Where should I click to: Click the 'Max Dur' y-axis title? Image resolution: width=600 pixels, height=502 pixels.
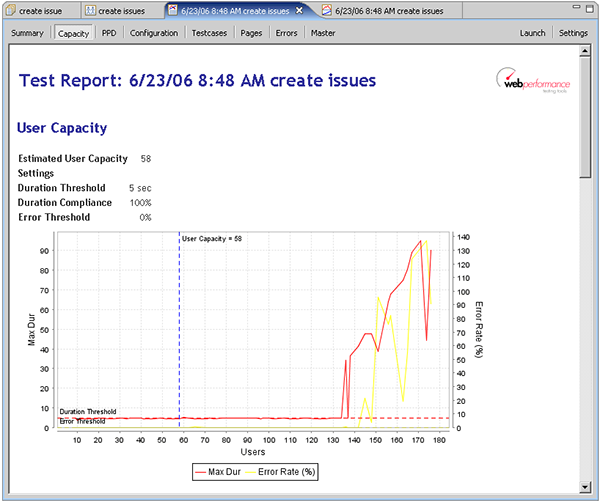point(31,329)
